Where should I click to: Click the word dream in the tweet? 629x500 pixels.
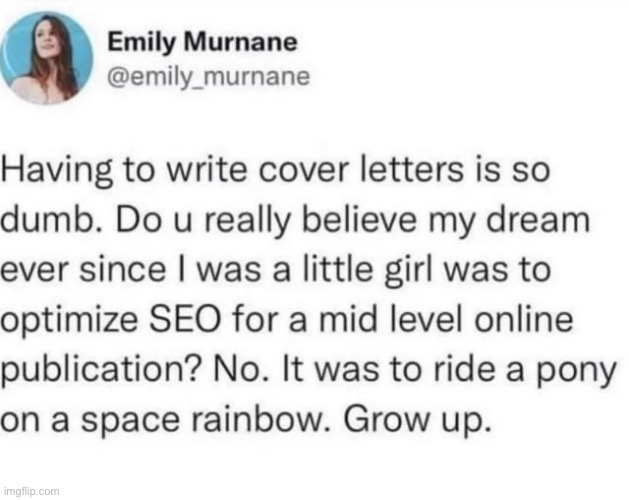point(538,220)
